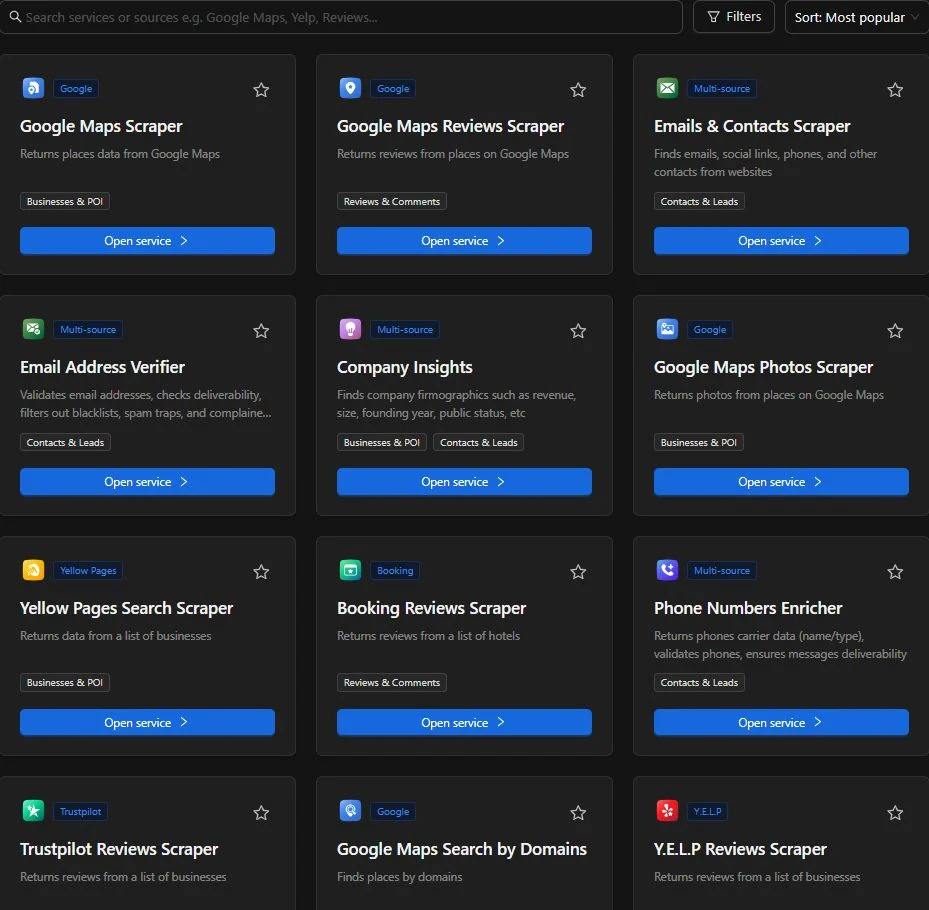Open service for Company Insights
Viewport: 929px width, 910px height.
(464, 482)
